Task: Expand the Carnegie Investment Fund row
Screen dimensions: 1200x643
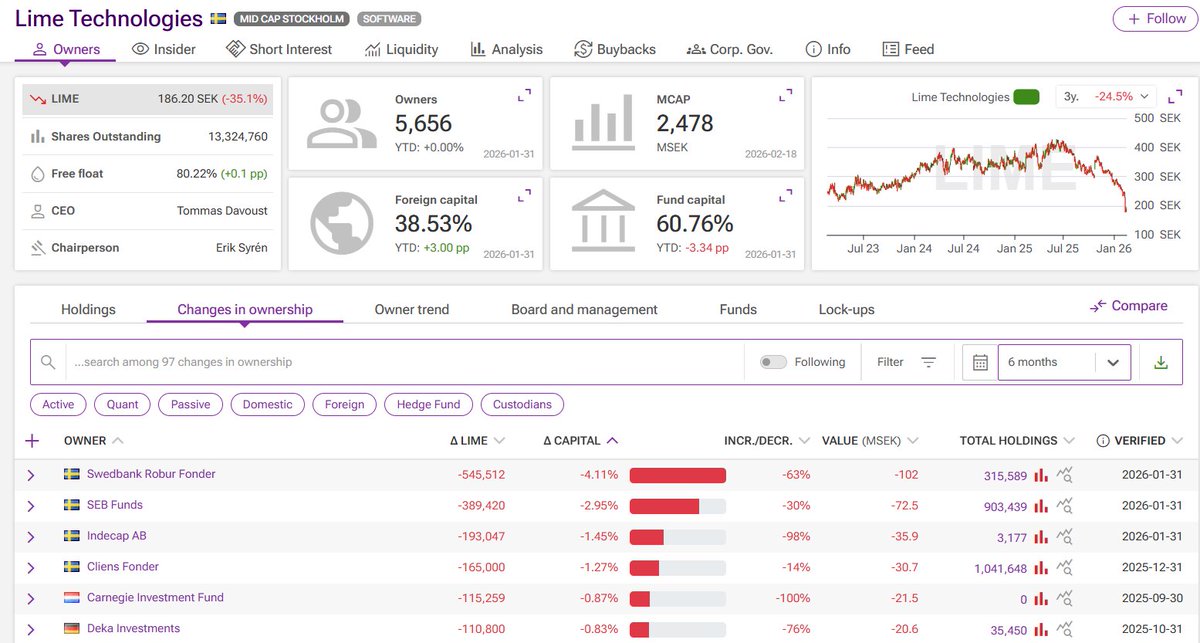Action: (x=30, y=599)
